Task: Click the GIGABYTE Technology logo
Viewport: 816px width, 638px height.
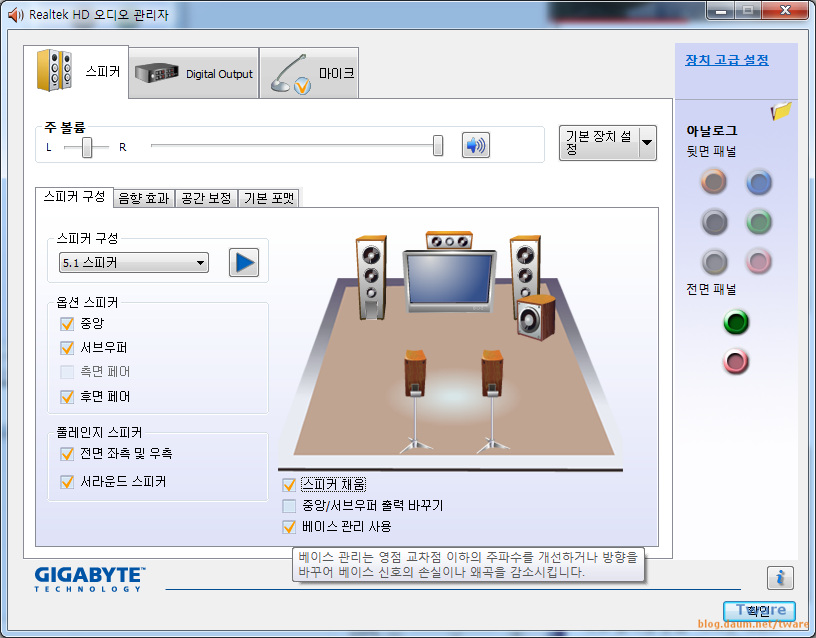Action: point(90,579)
